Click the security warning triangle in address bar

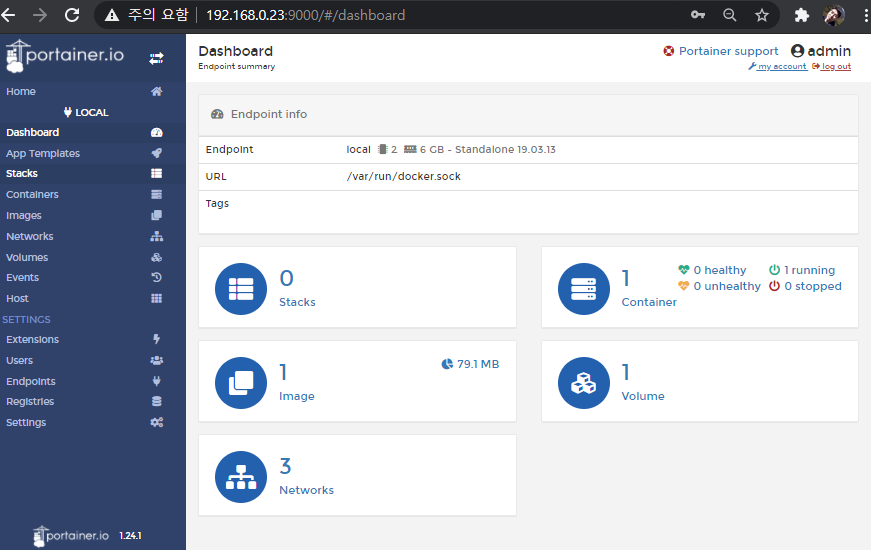(112, 15)
